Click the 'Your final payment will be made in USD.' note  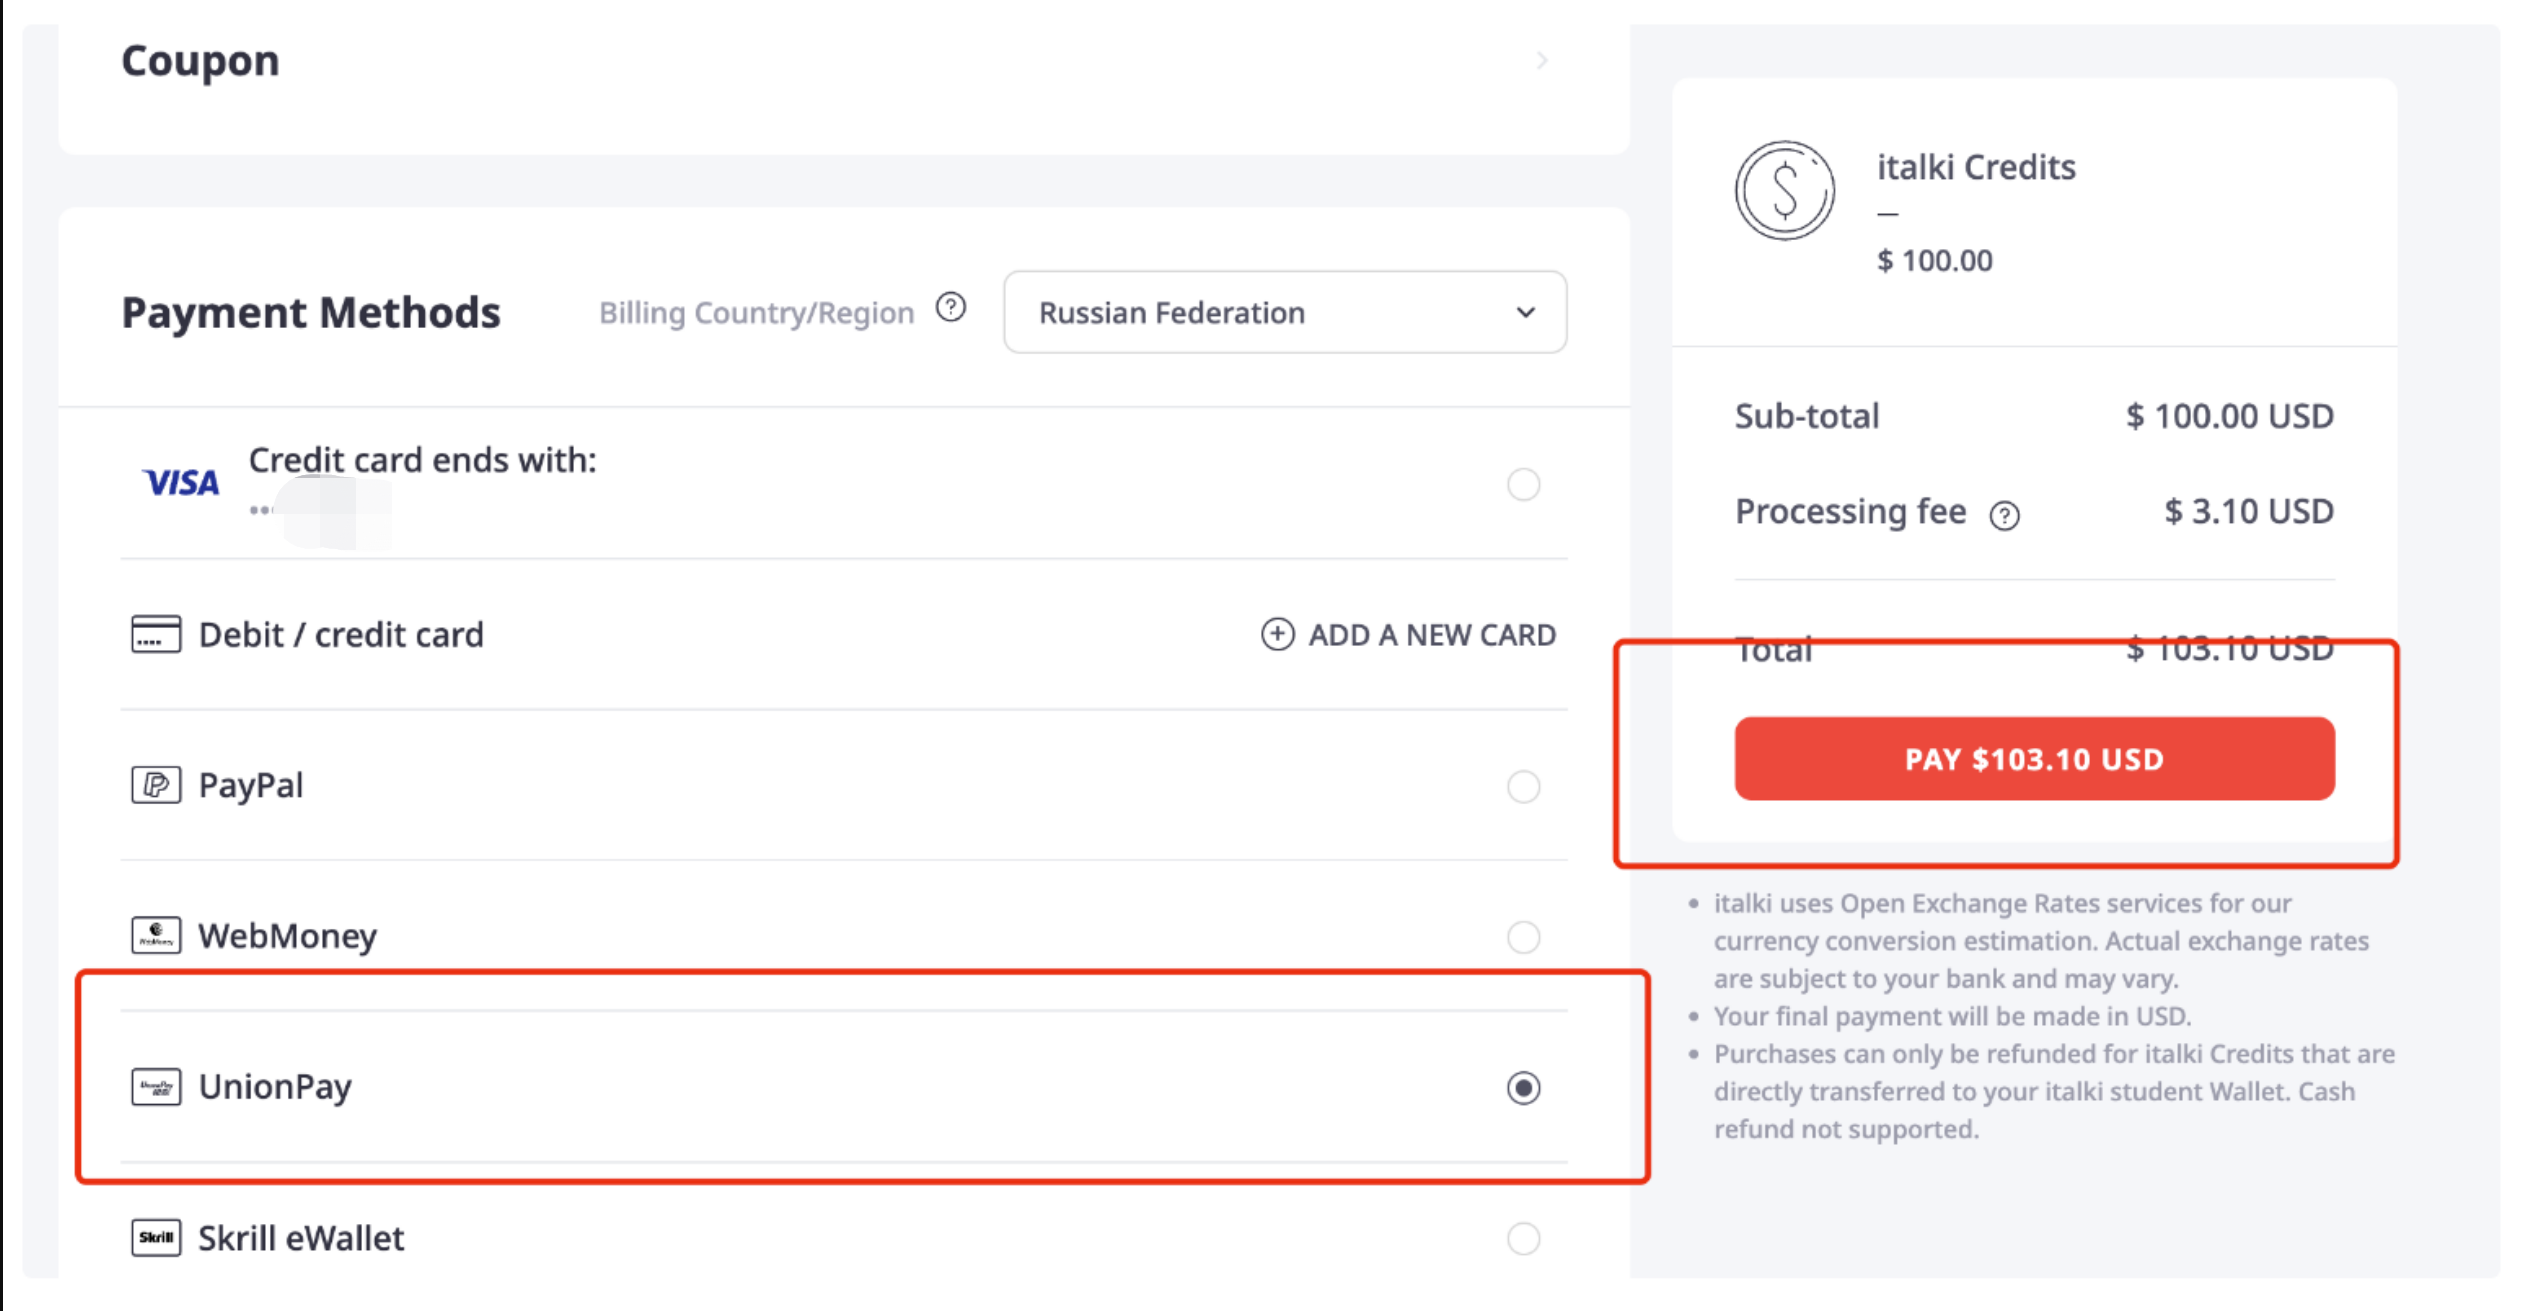(1952, 1016)
